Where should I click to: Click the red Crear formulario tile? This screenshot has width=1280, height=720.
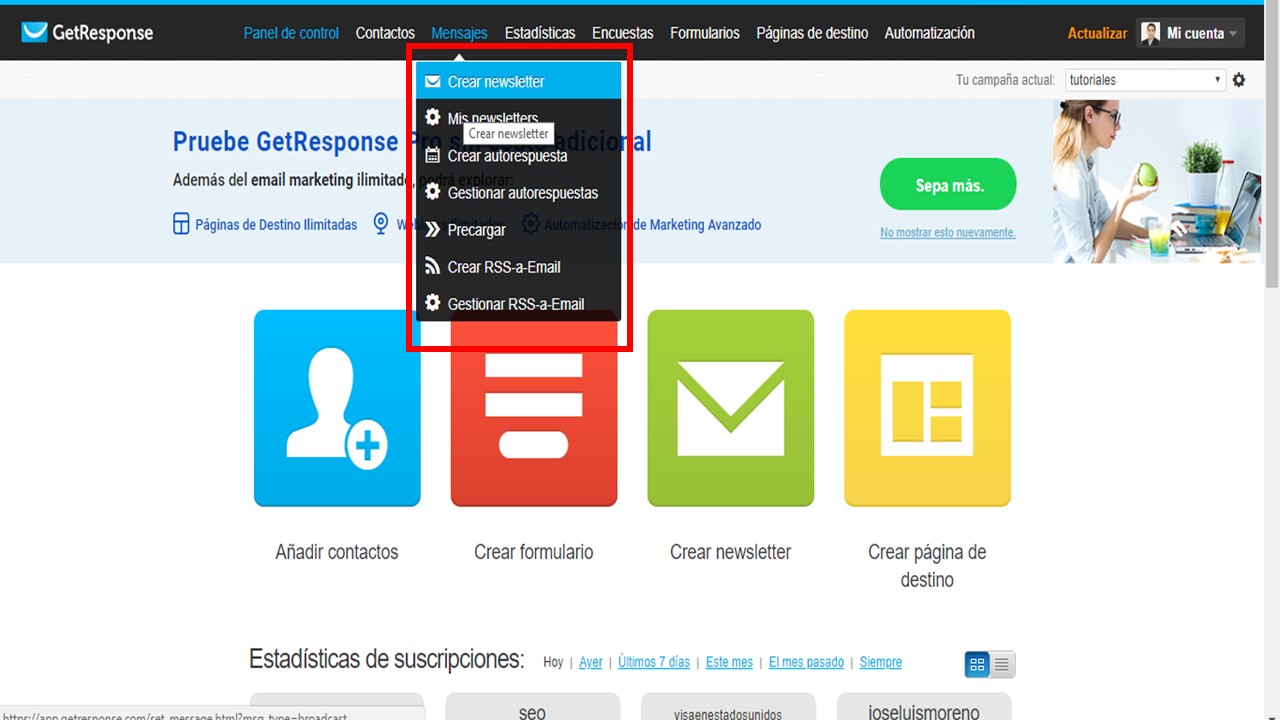pos(534,408)
